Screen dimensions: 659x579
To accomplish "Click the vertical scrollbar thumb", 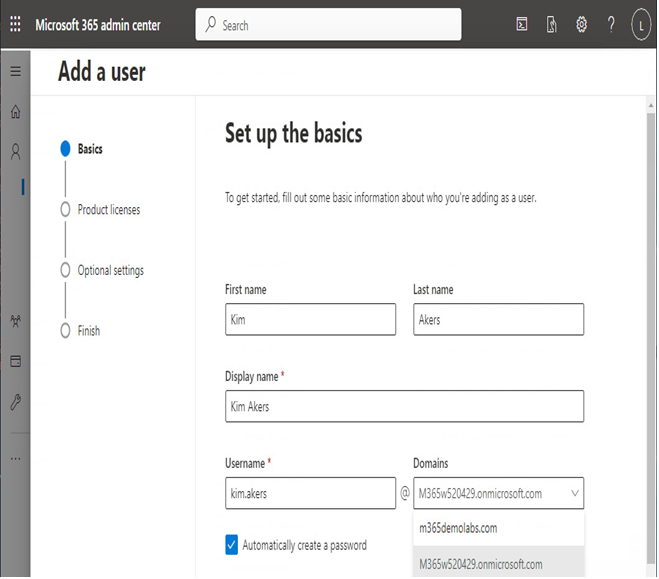I will coord(652,338).
